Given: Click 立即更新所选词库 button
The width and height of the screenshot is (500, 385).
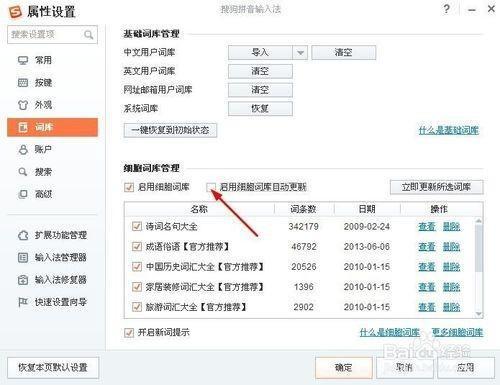Looking at the screenshot, I should [437, 187].
